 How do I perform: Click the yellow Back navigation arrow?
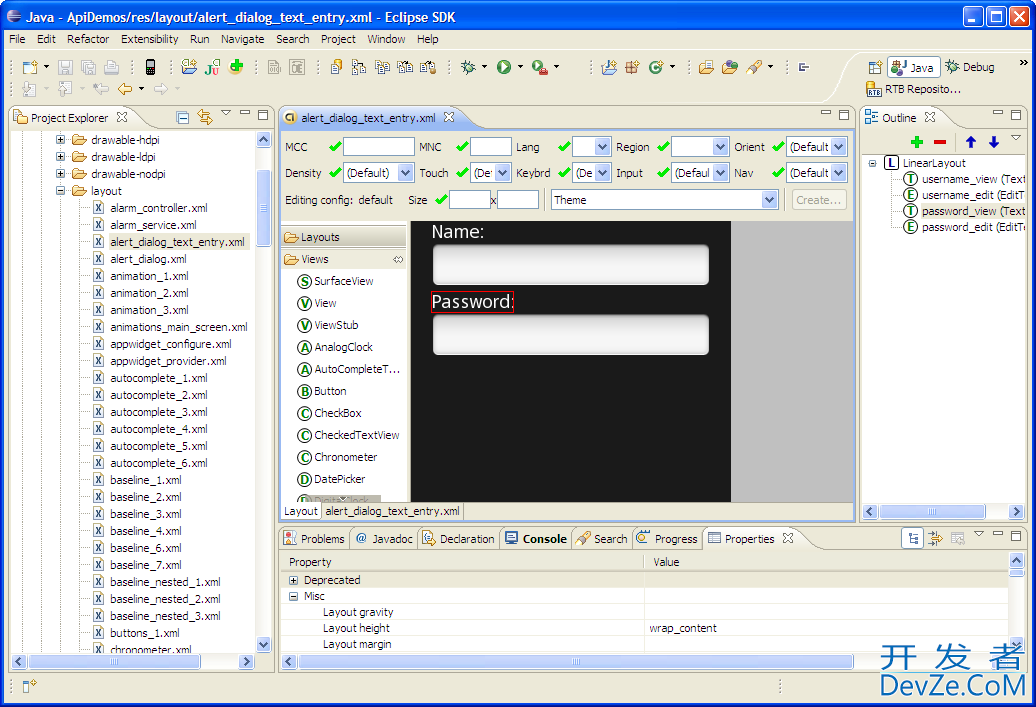(x=125, y=89)
